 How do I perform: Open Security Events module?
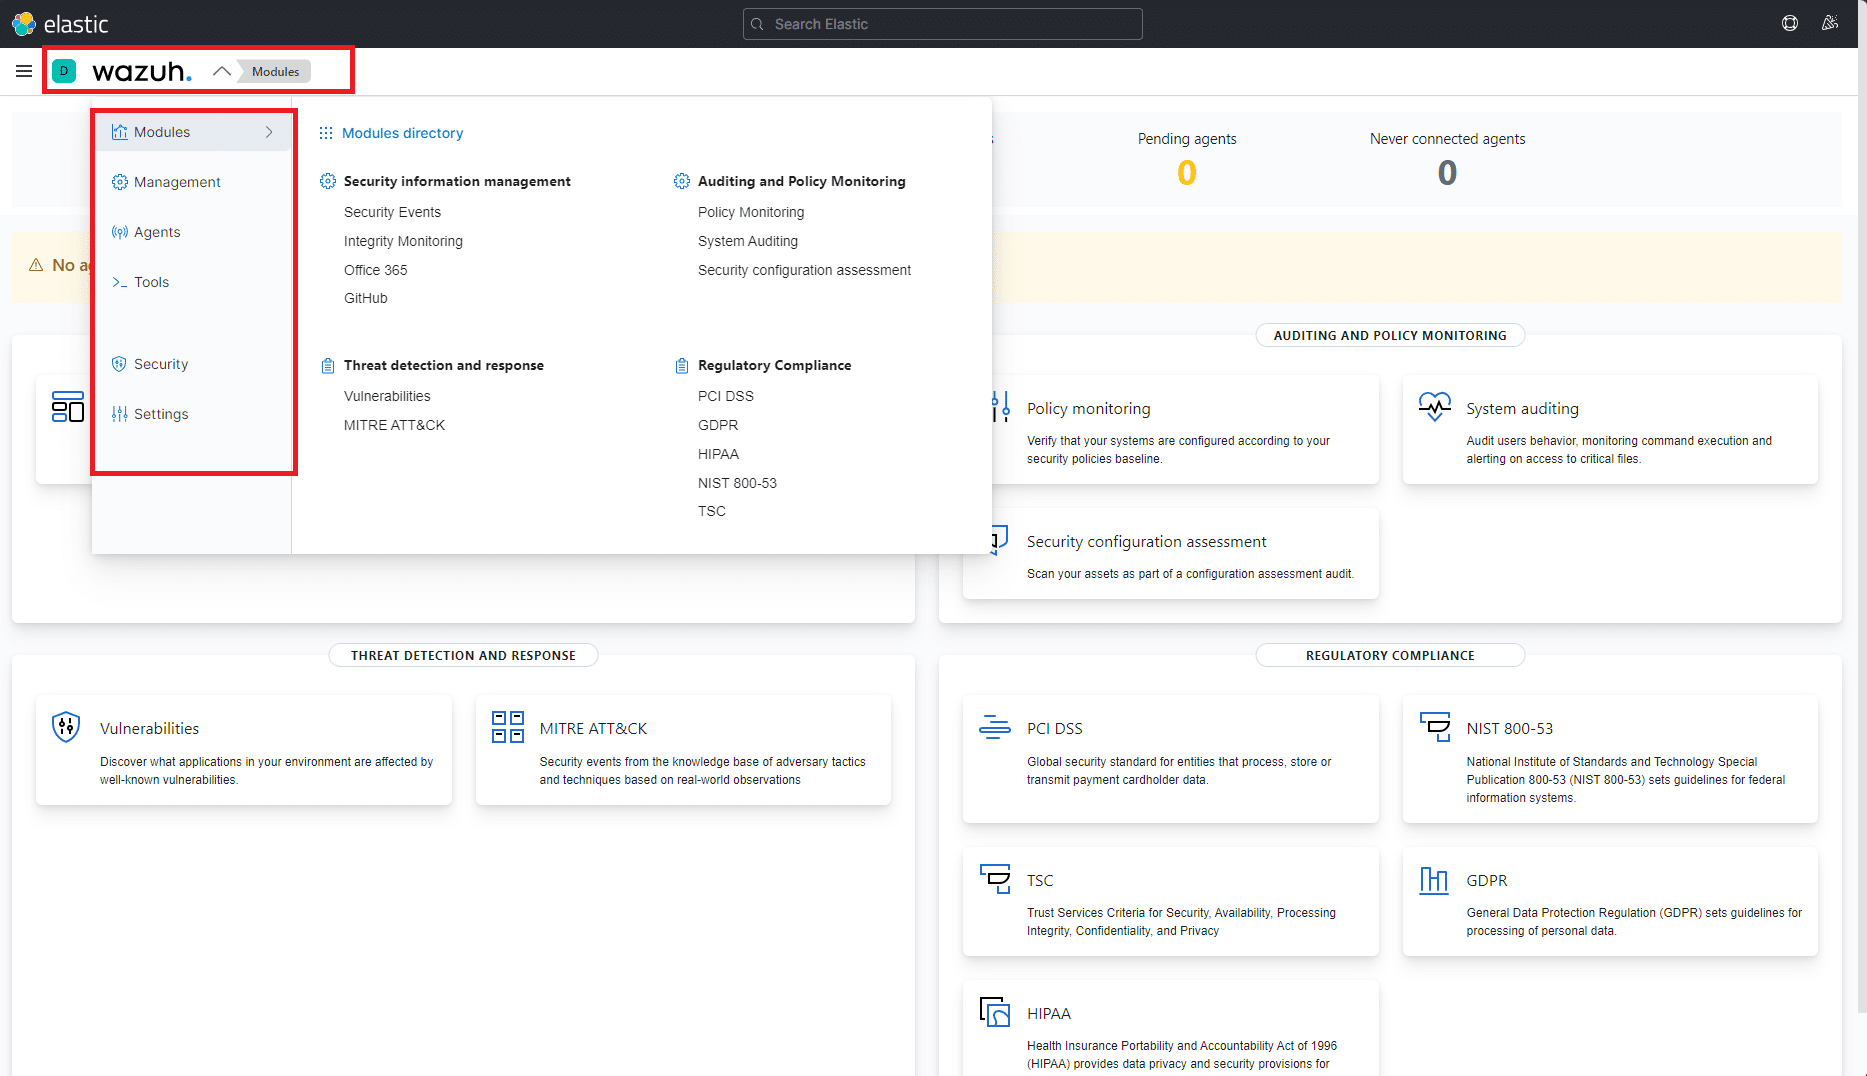(392, 212)
